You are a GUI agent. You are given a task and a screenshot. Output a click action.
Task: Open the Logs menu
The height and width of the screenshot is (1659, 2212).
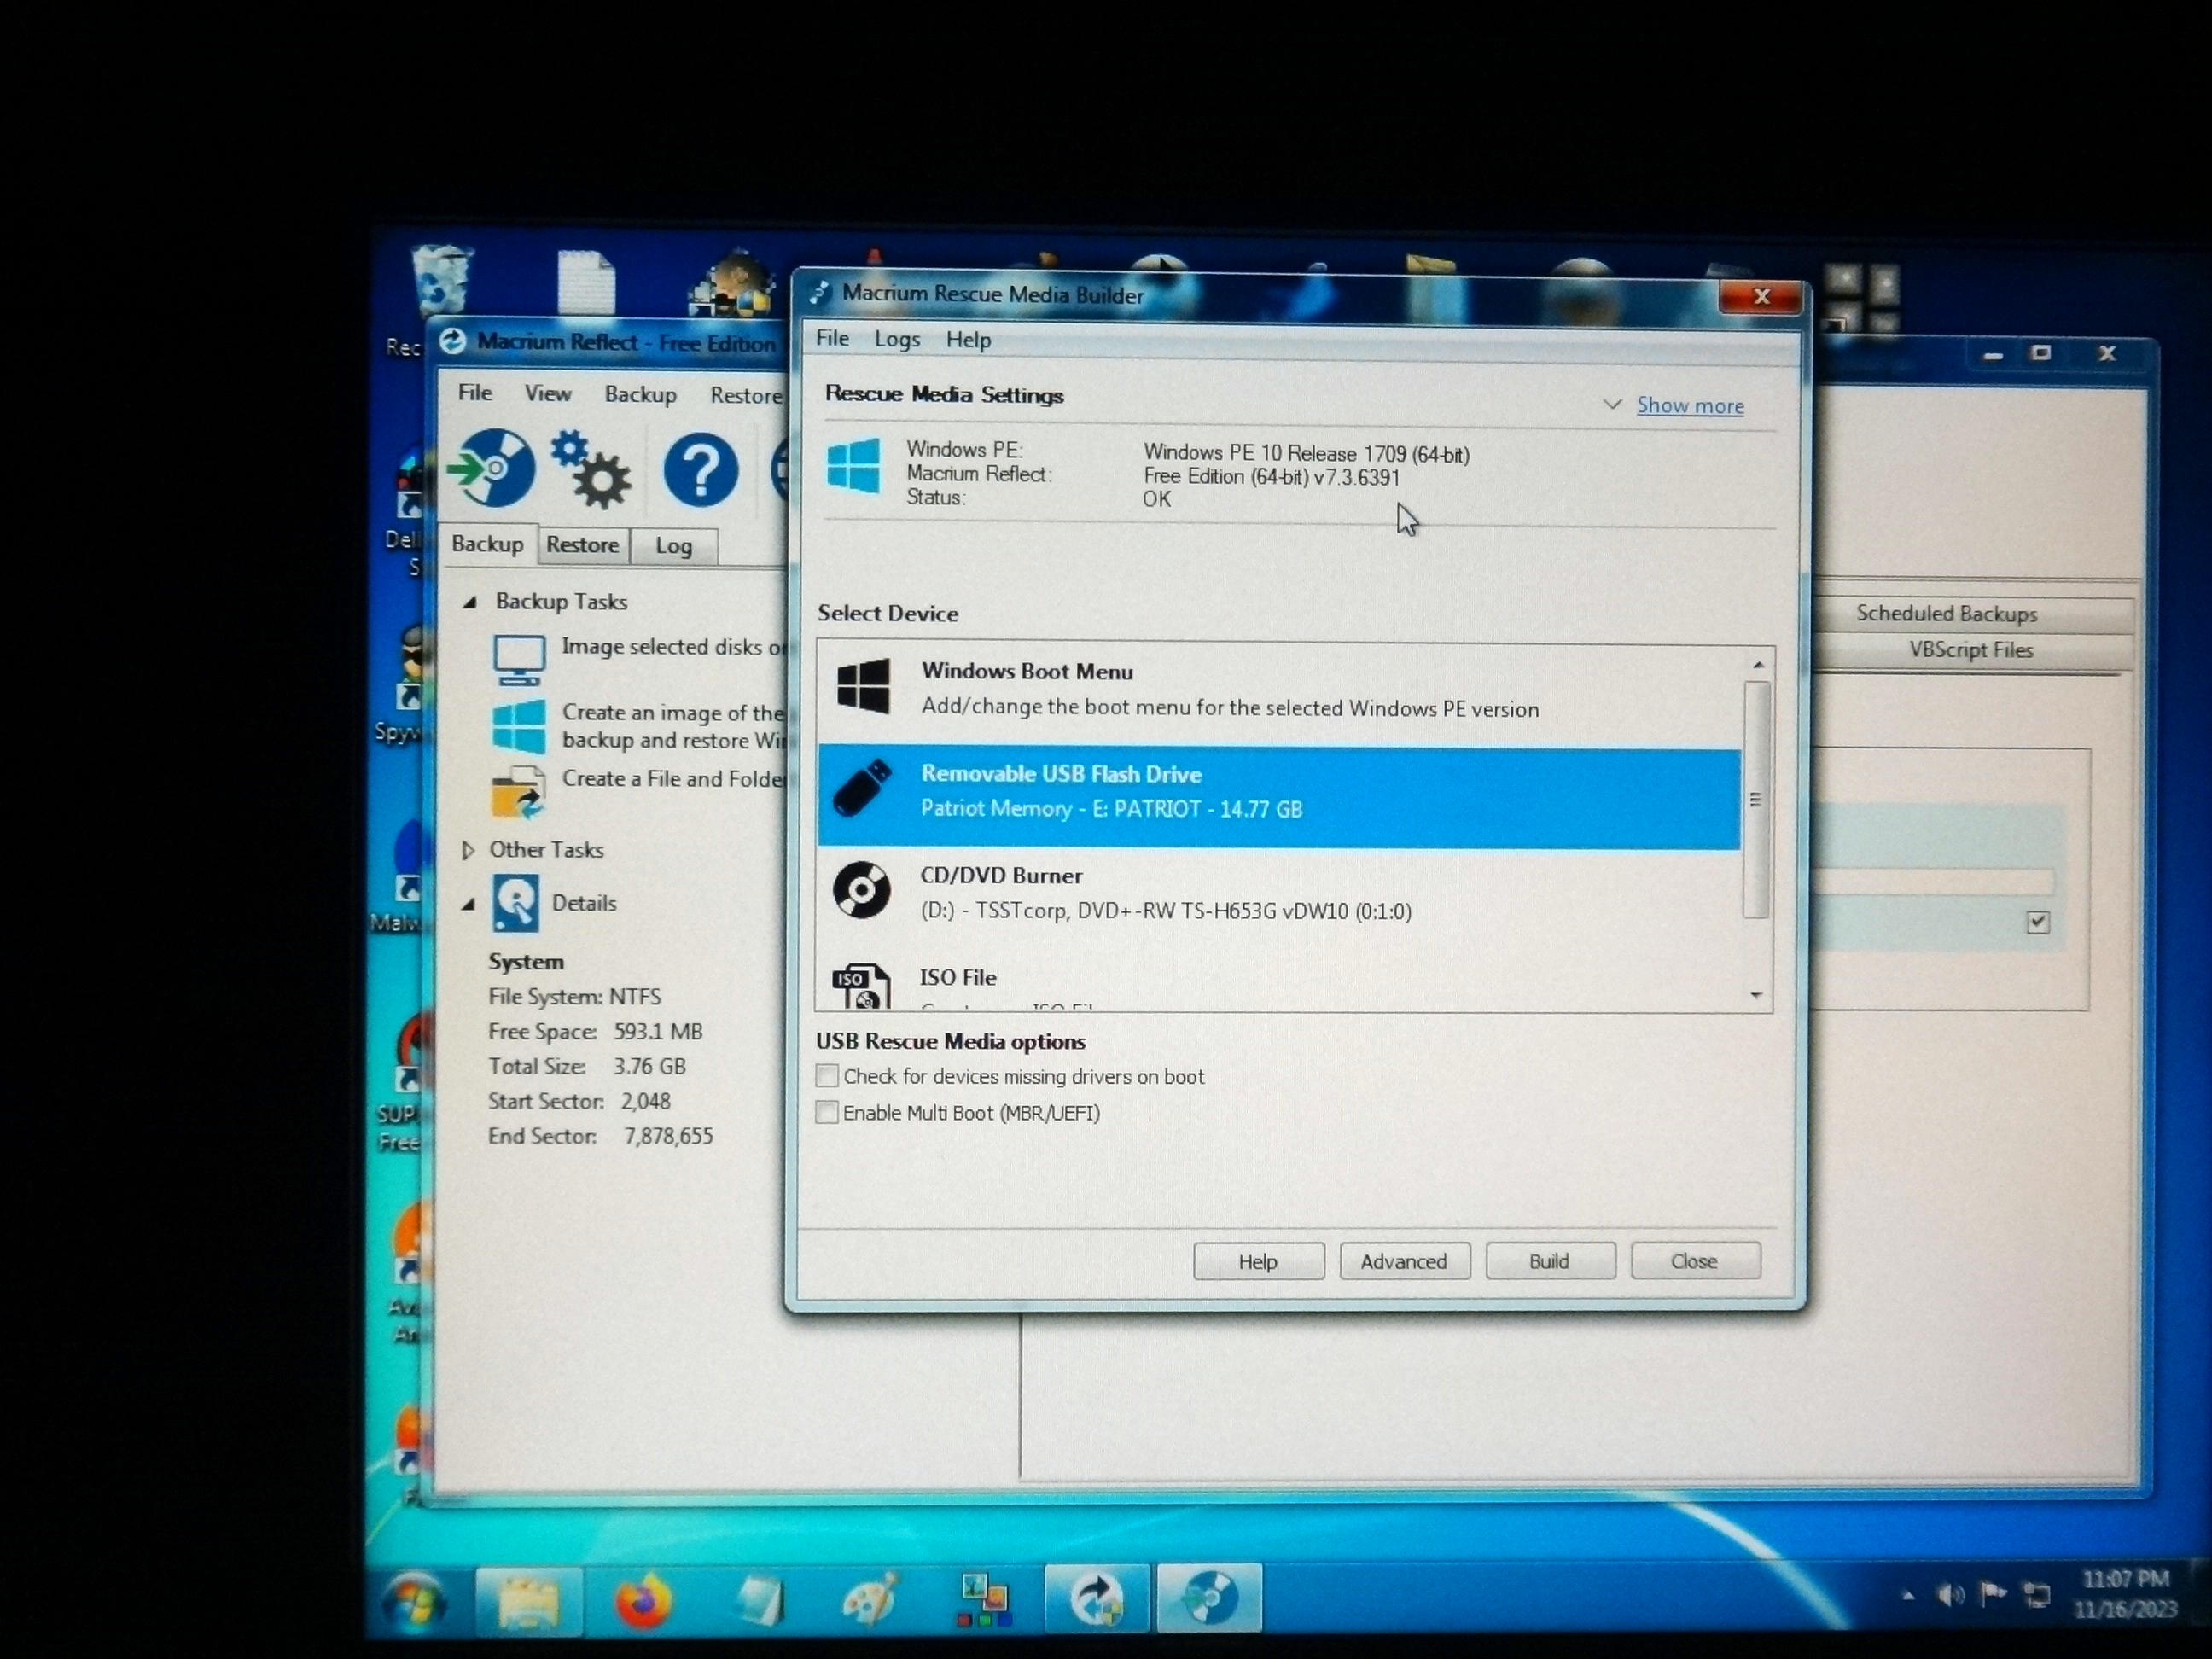pyautogui.click(x=897, y=339)
